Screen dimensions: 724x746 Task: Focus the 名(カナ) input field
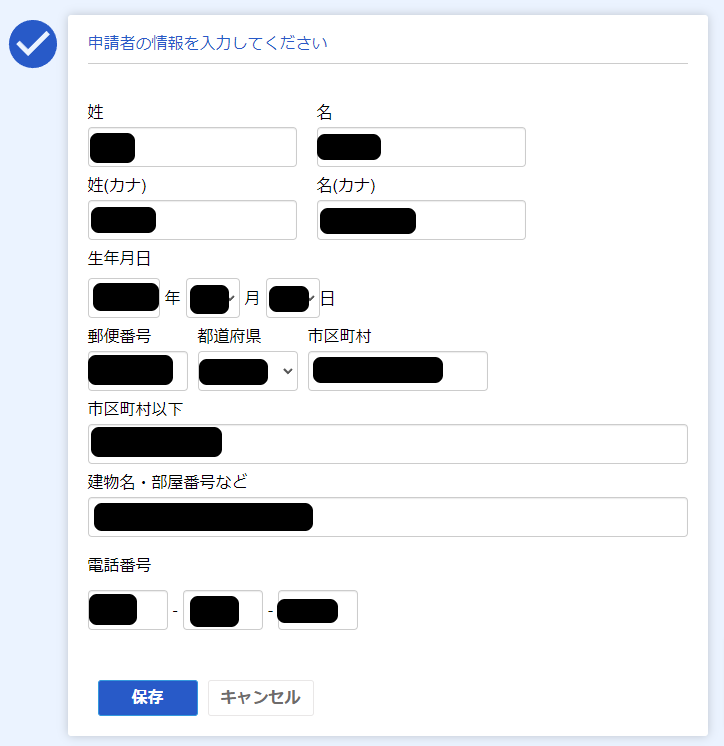421,220
